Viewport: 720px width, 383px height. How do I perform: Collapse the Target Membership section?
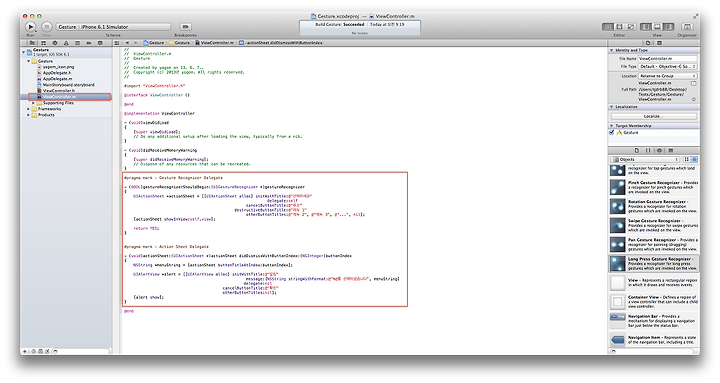pos(612,125)
